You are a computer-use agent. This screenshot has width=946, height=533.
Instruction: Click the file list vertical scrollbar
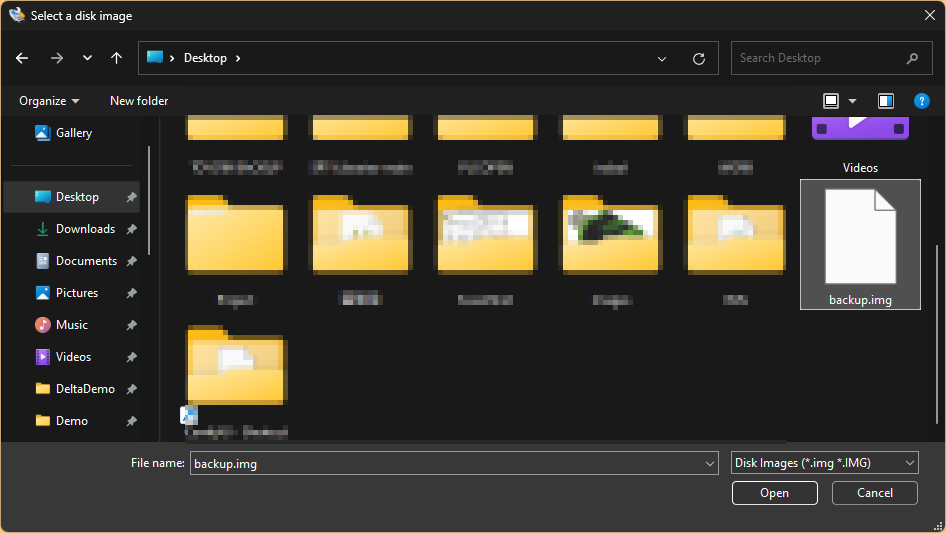pos(937,335)
